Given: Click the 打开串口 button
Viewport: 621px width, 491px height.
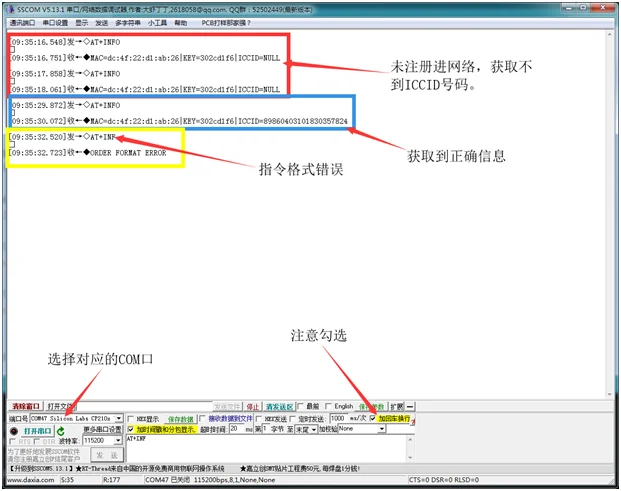Looking at the screenshot, I should coord(37,431).
